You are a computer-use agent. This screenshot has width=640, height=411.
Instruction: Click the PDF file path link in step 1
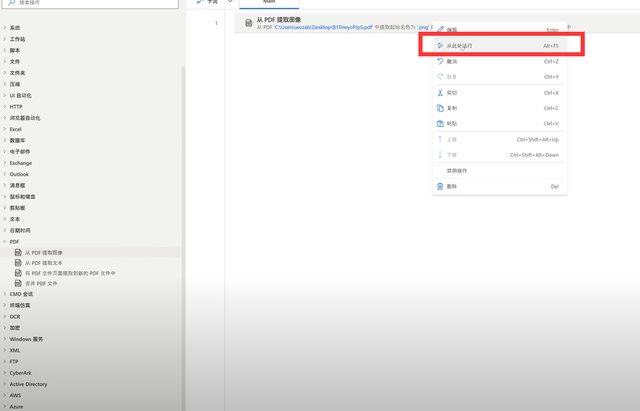(x=323, y=27)
